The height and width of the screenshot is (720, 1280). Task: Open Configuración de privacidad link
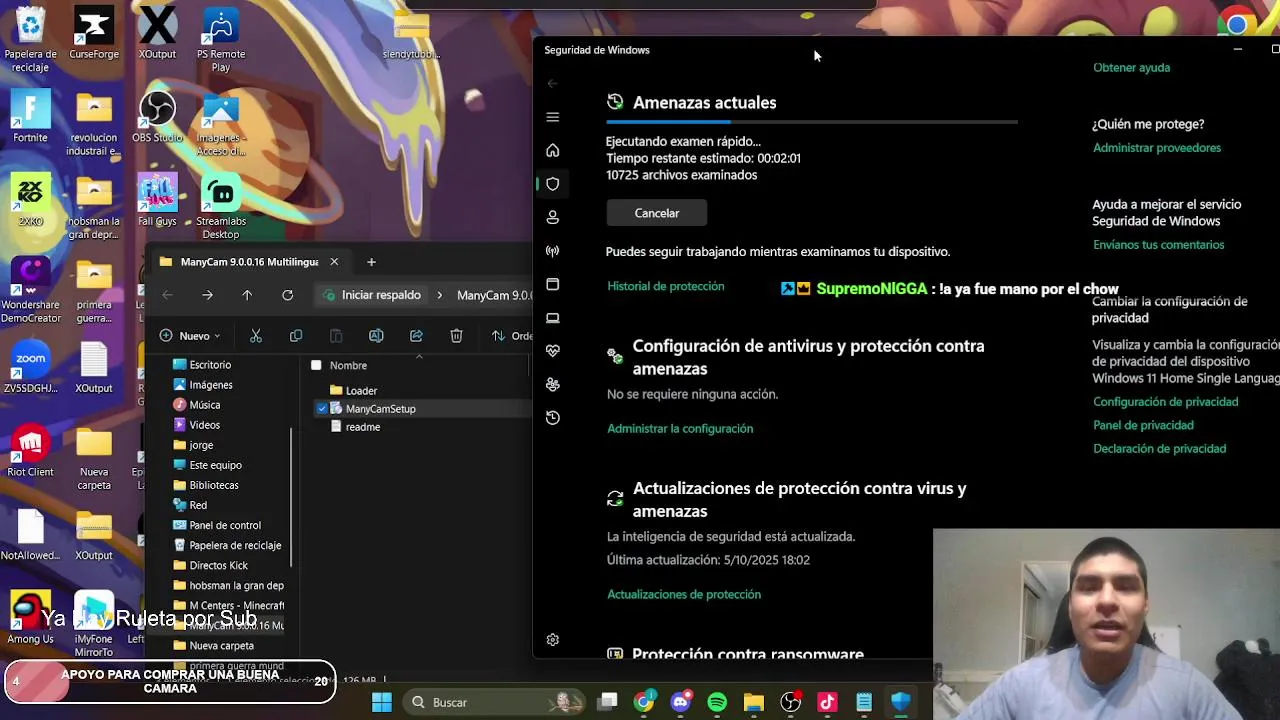pos(1165,402)
